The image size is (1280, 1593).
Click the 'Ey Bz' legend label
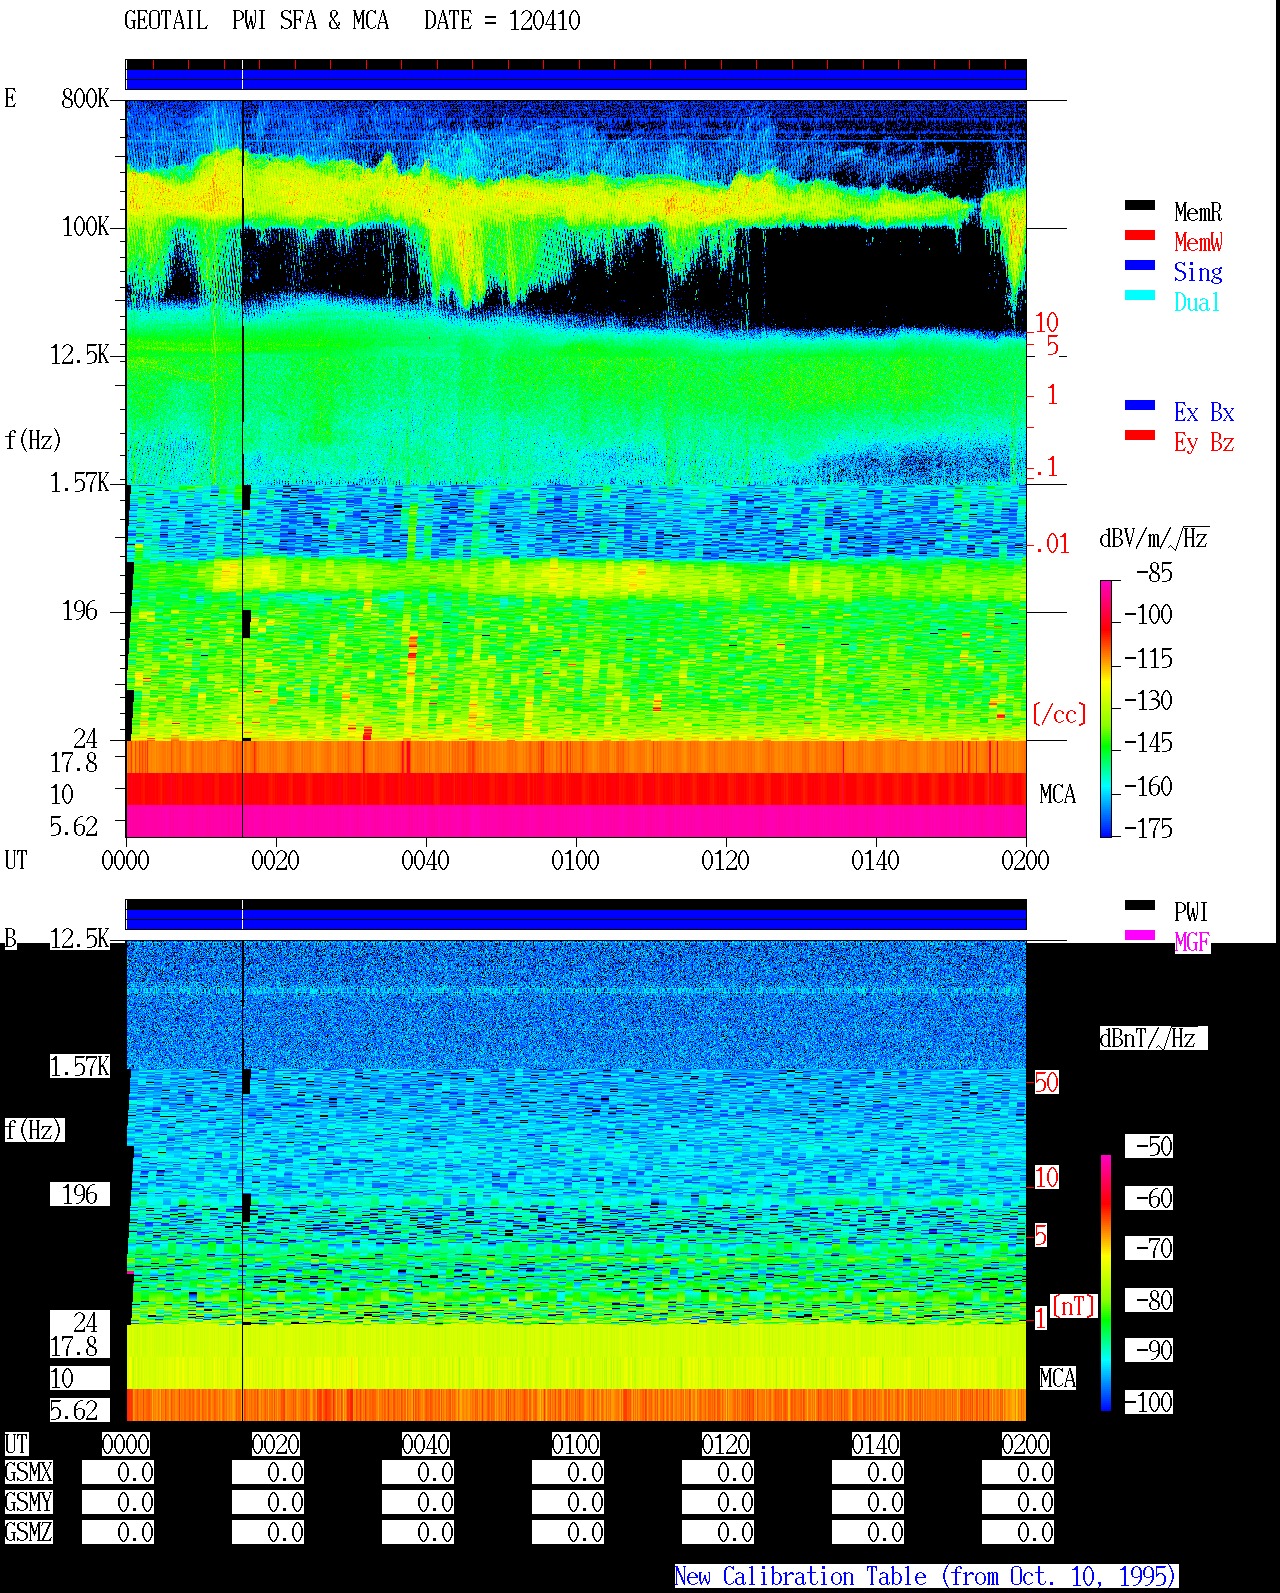1204,442
